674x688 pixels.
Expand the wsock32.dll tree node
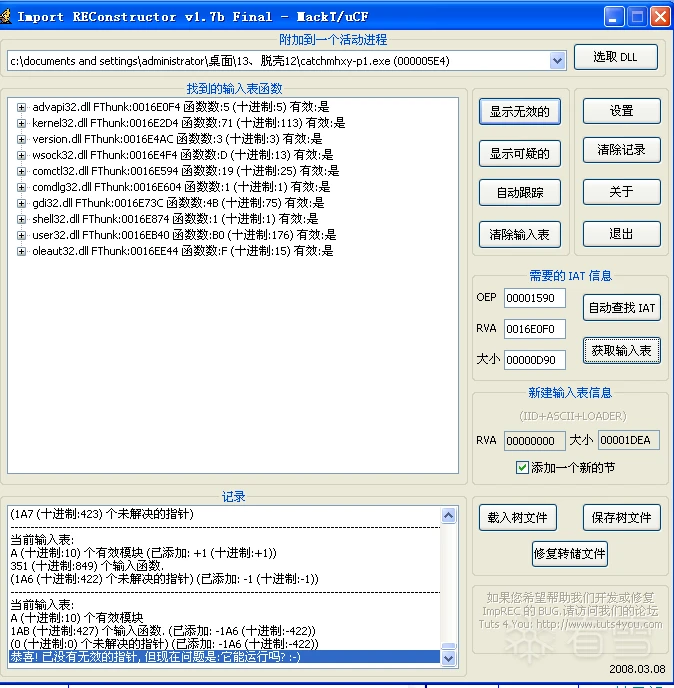tap(21, 155)
